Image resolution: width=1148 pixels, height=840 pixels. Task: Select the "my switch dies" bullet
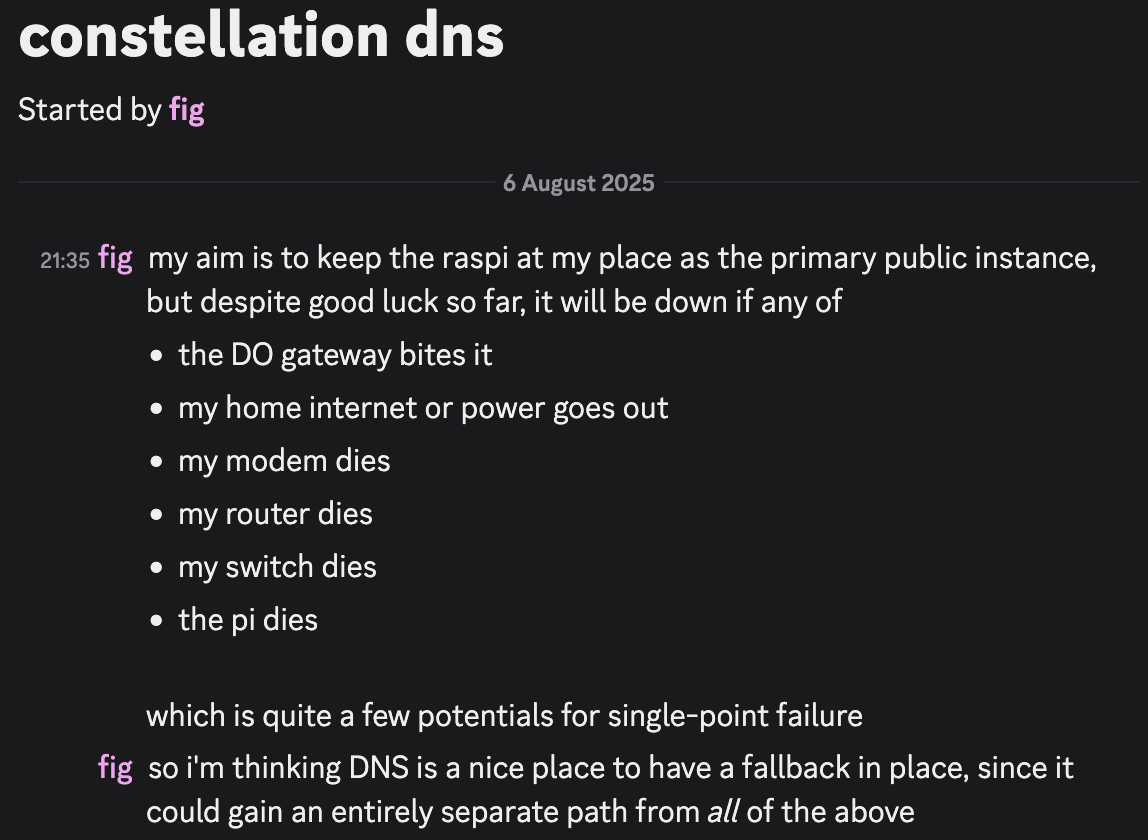(277, 567)
